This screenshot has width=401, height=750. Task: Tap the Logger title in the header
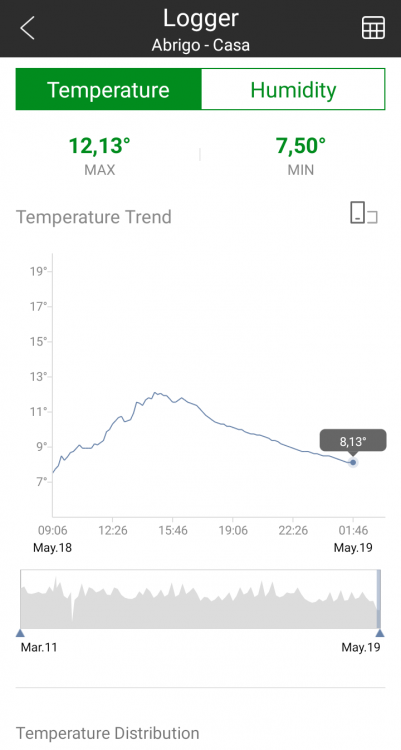coord(200,18)
